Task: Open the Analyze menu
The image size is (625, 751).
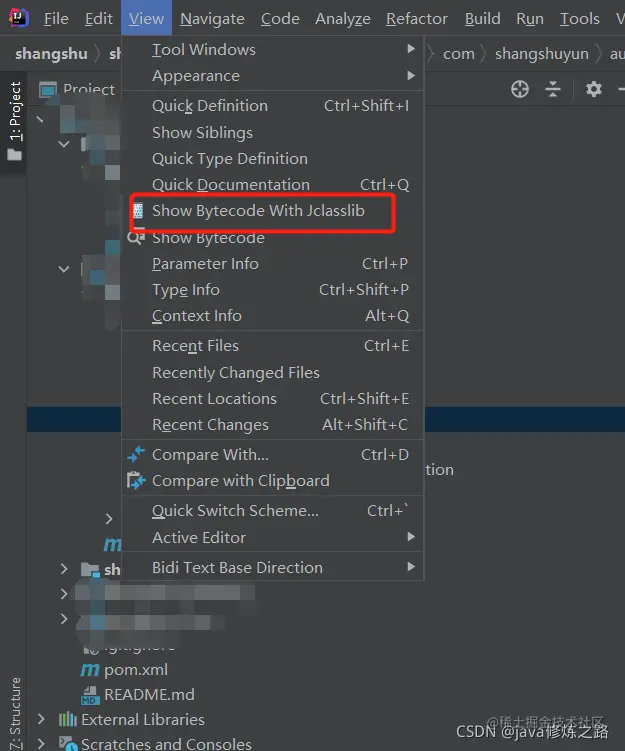Action: pos(343,19)
